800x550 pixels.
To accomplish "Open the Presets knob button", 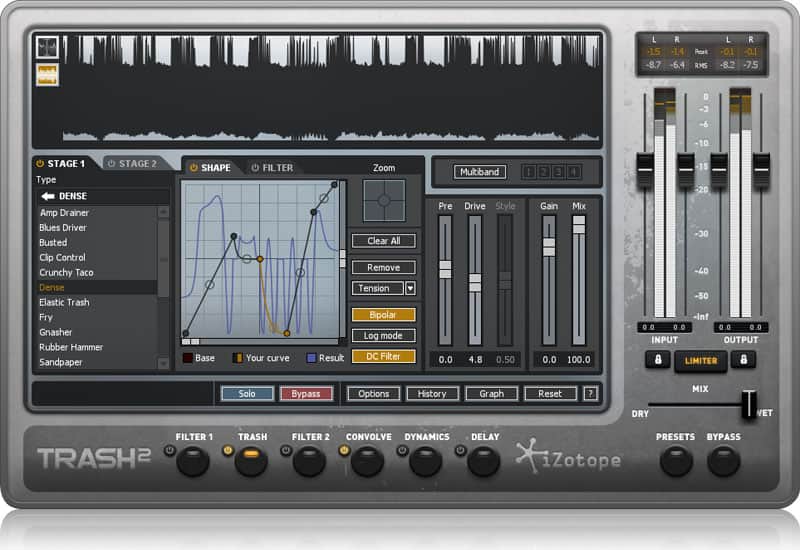I will [x=676, y=461].
